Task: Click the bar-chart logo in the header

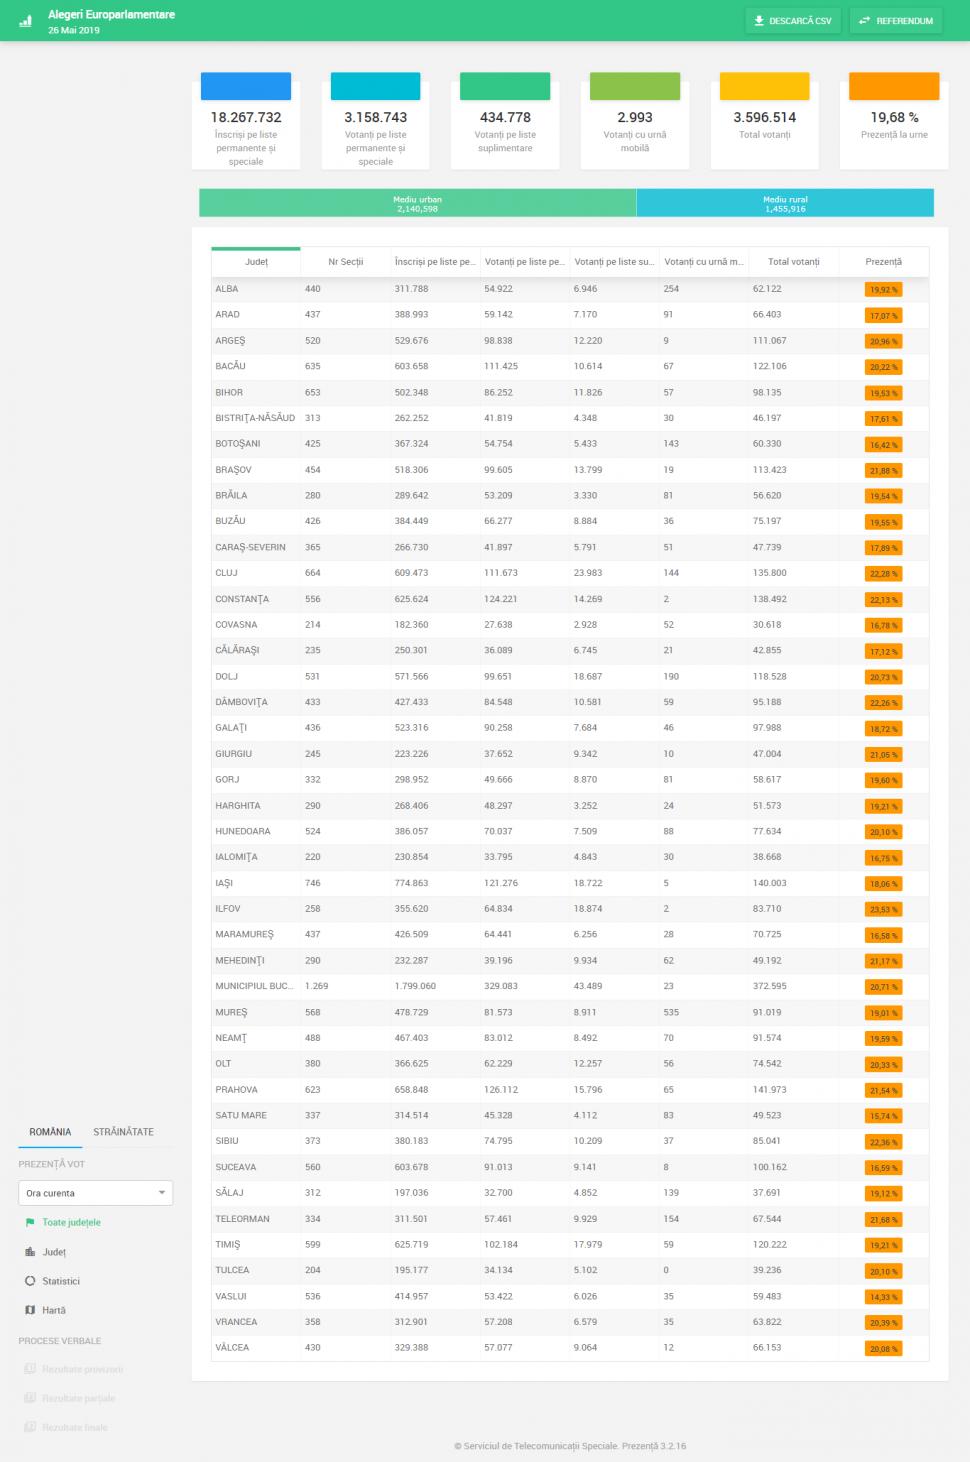Action: (23, 20)
